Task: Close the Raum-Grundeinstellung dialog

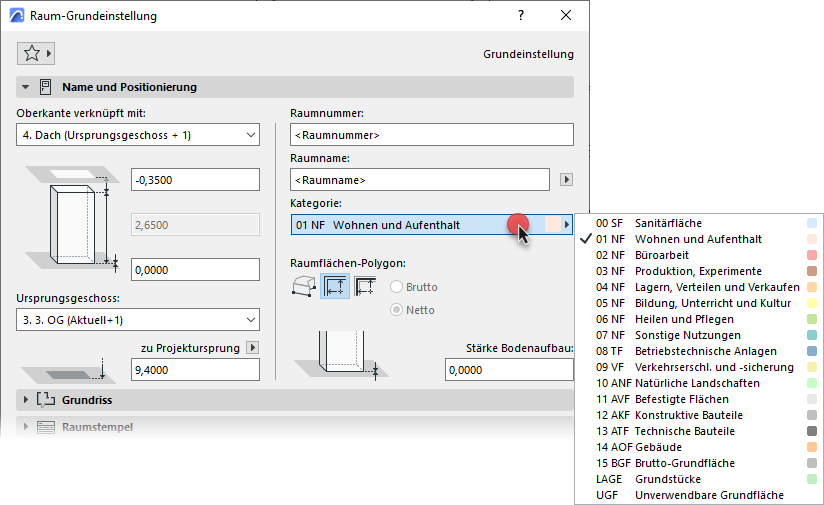Action: (566, 15)
